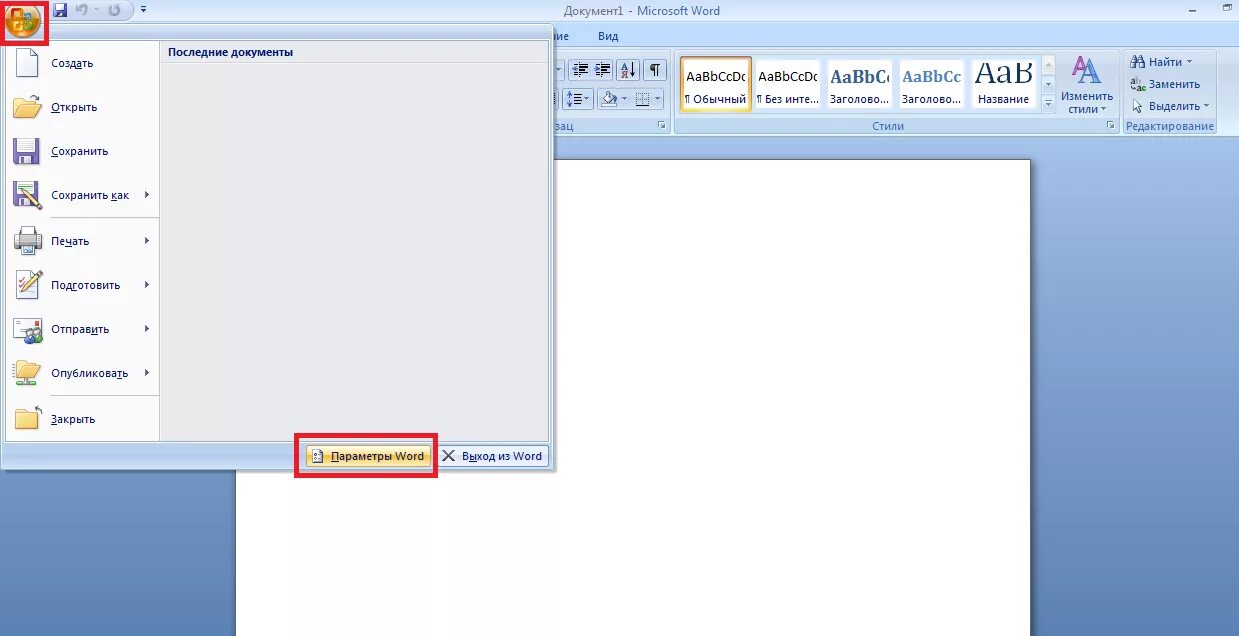1239x636 pixels.
Task: Click the Borders icon
Action: coord(643,99)
